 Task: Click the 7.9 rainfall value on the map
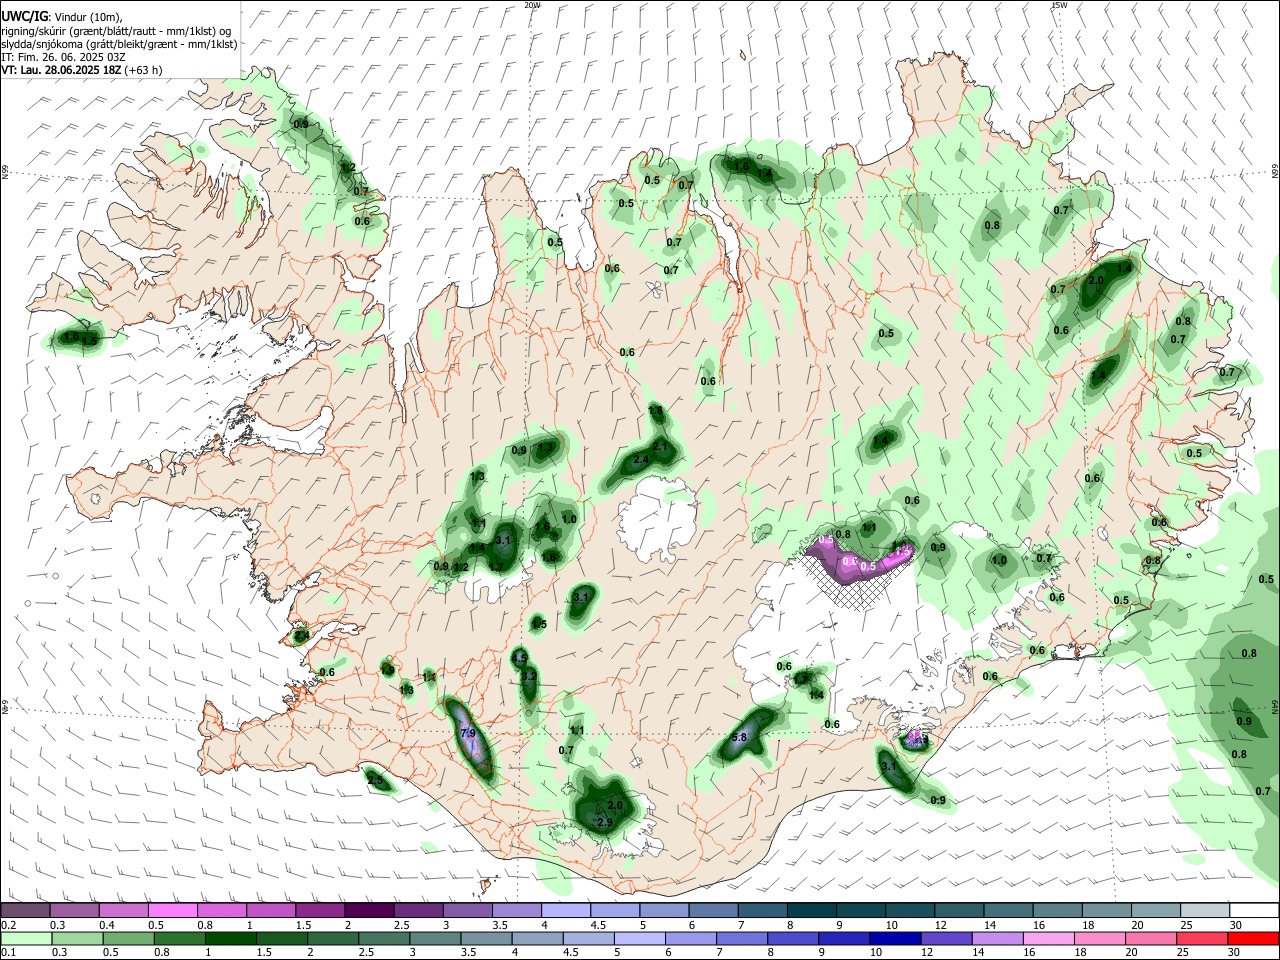point(467,733)
